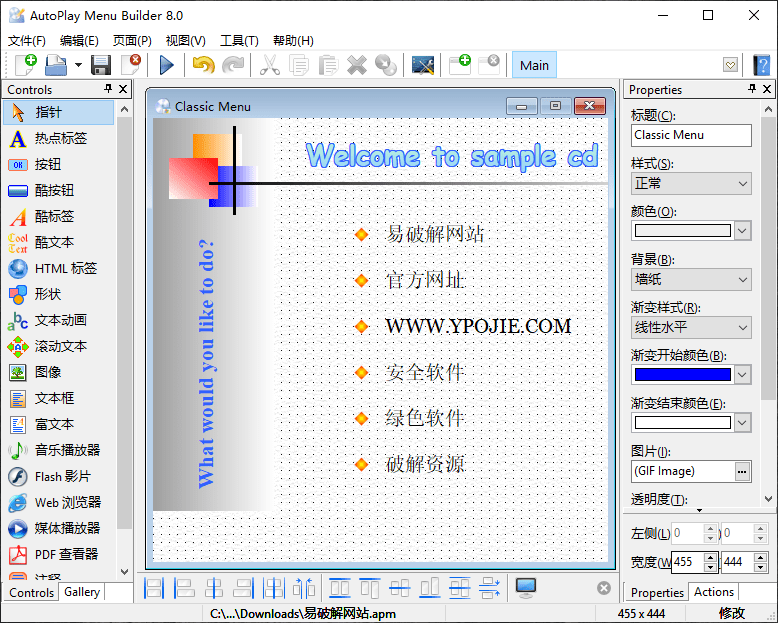Open the 文件(F) menu
This screenshot has height=623, width=778.
coord(27,41)
